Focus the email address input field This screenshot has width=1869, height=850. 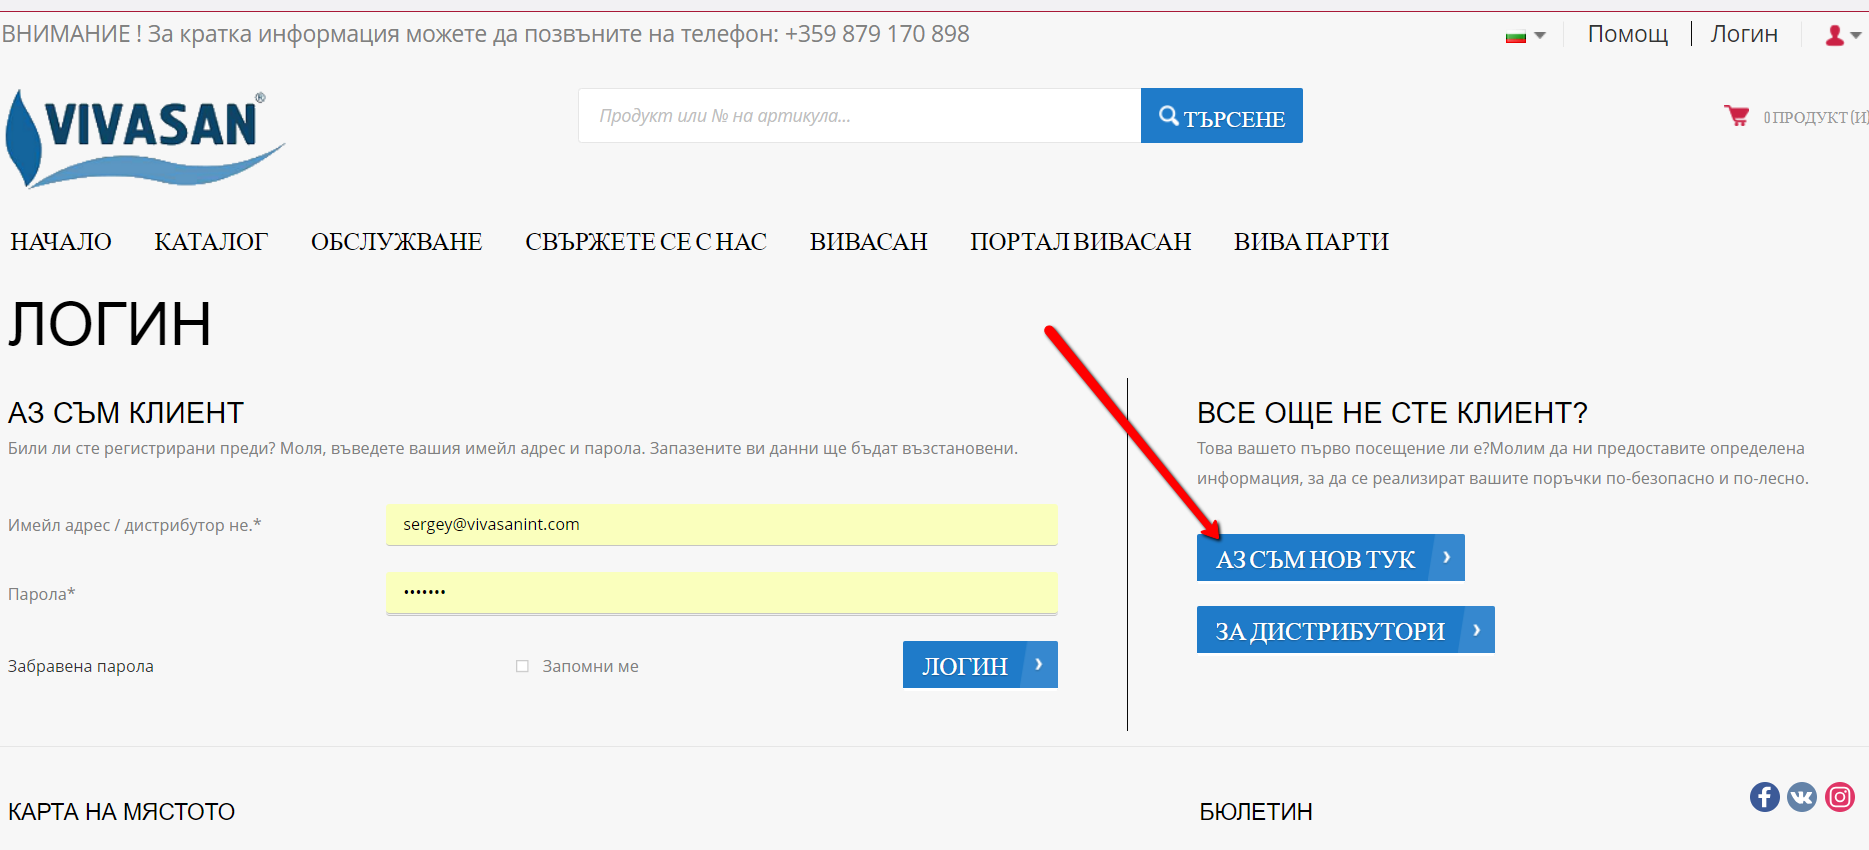coord(722,524)
